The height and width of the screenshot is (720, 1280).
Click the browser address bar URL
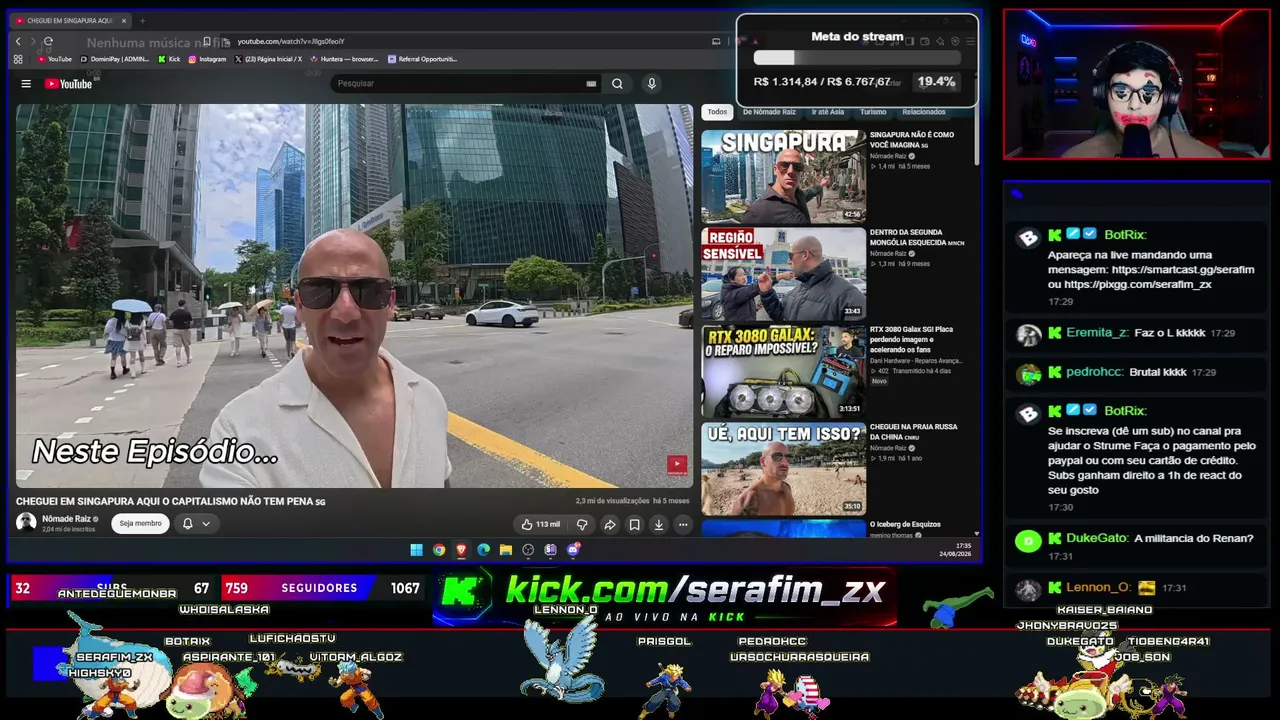pyautogui.click(x=291, y=41)
